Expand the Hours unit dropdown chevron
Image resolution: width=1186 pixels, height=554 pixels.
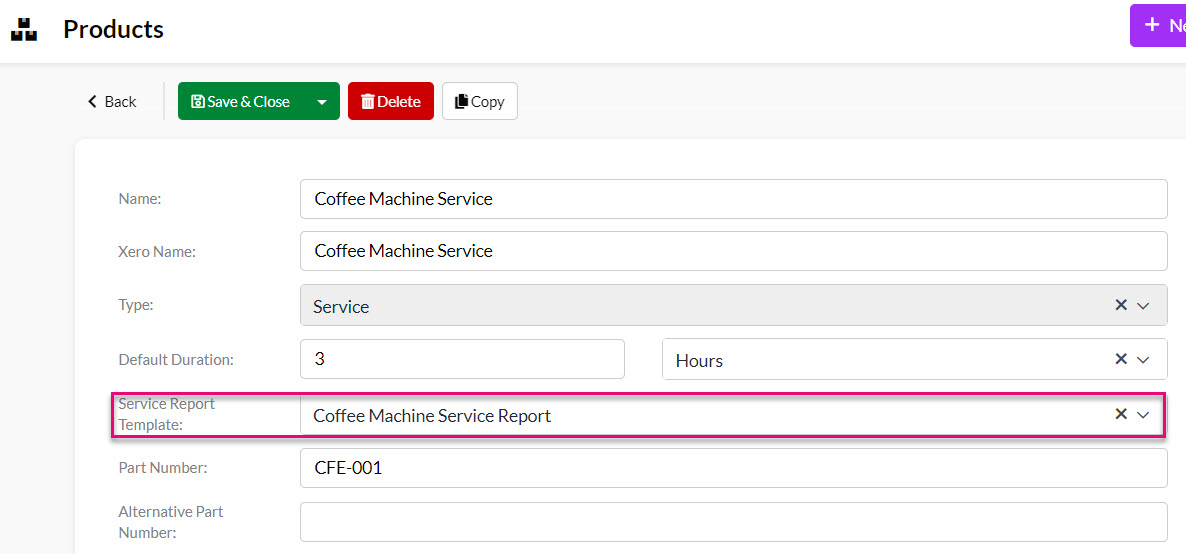tap(1143, 359)
